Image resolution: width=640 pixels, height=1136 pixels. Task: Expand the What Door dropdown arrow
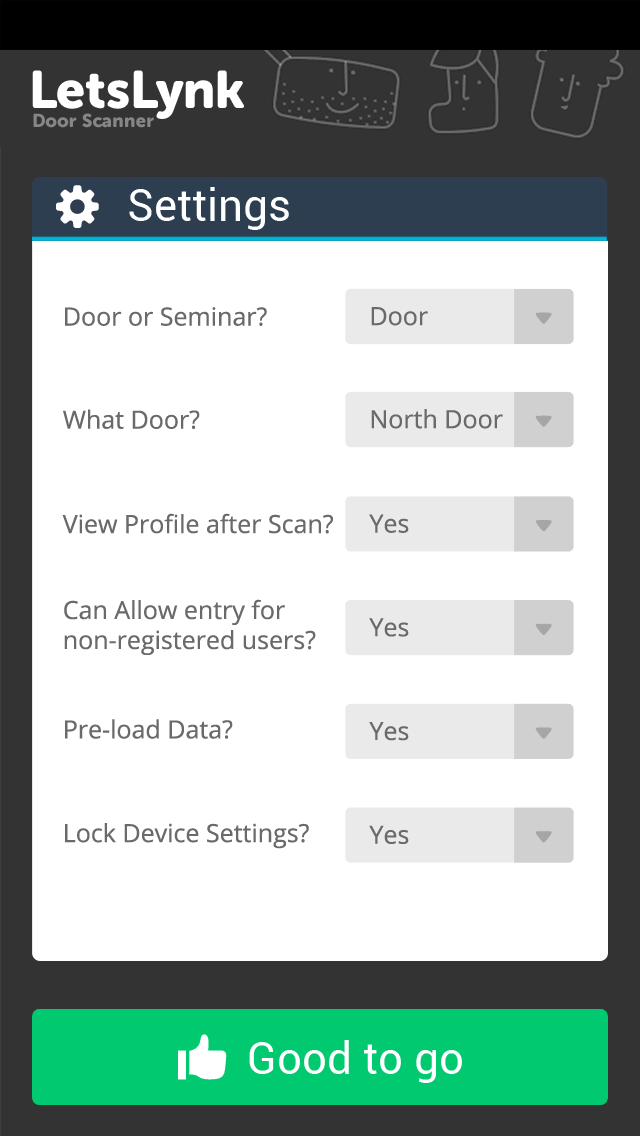point(543,420)
